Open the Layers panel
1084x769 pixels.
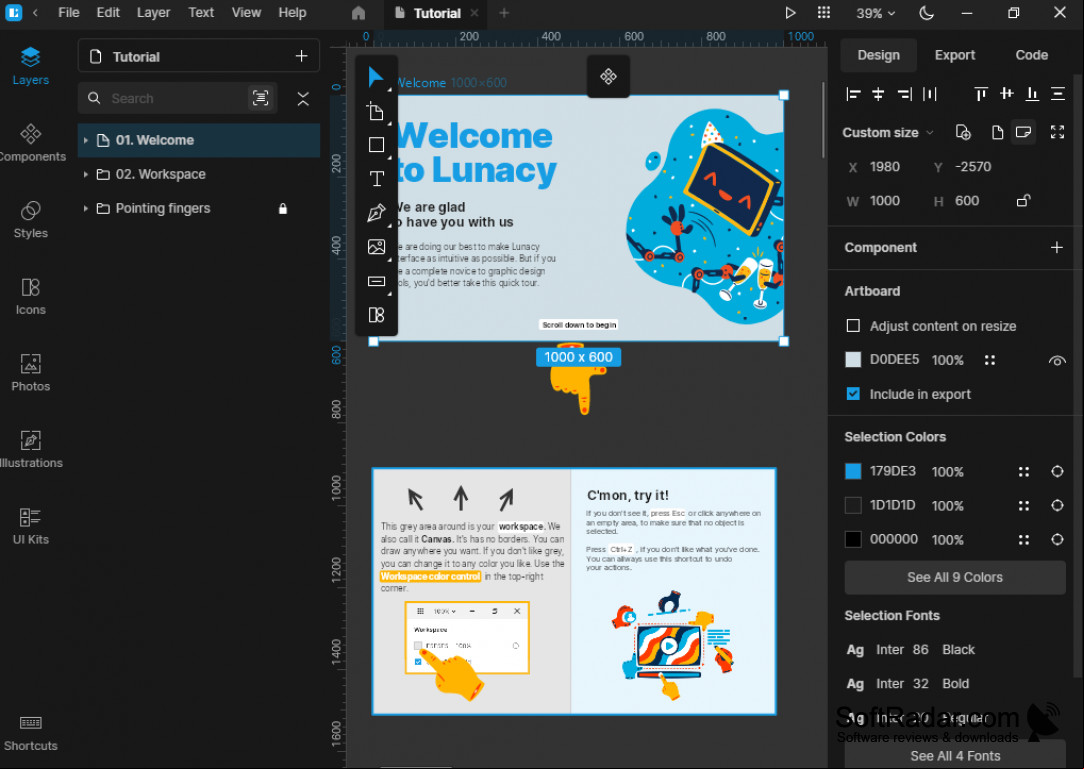pyautogui.click(x=30, y=66)
